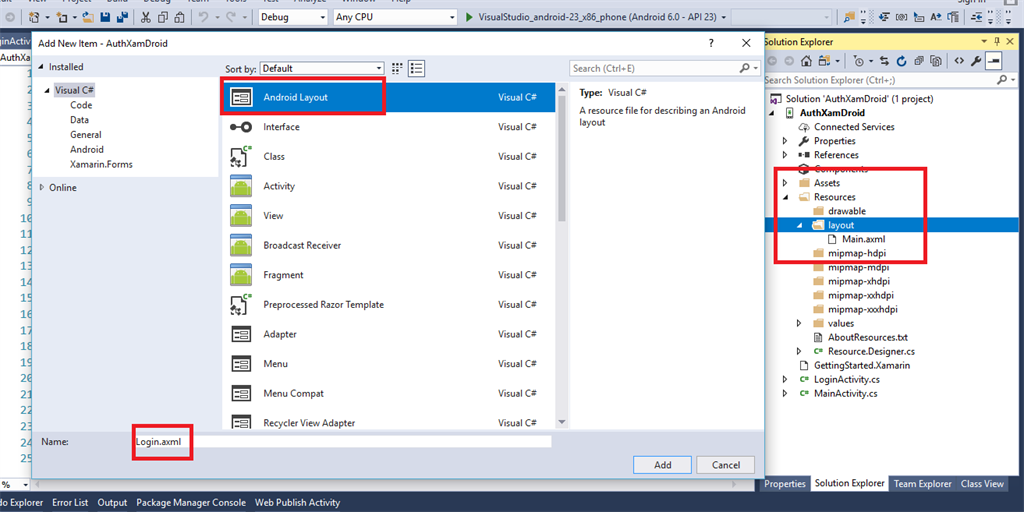
Task: Click the Copy toolbar icon
Action: coord(163,17)
